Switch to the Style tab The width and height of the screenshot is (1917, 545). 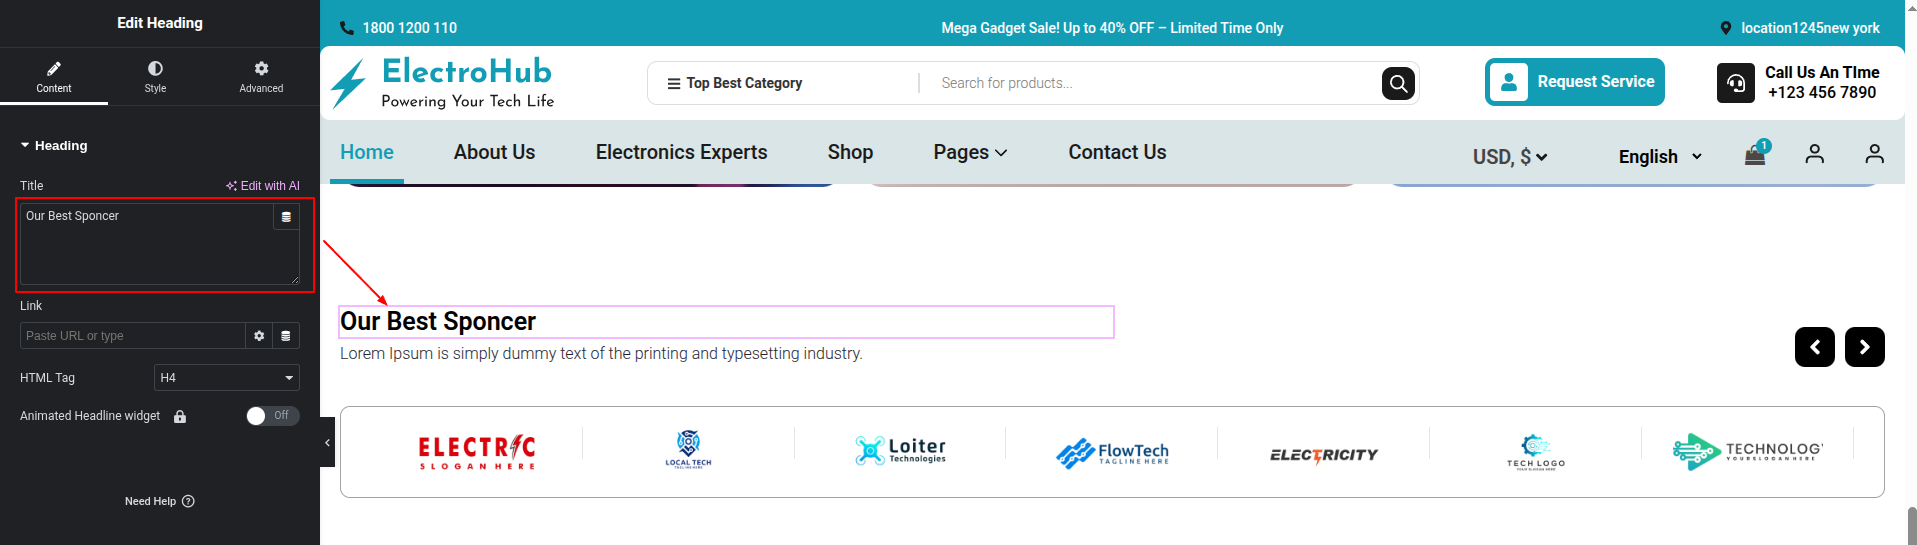pos(155,76)
